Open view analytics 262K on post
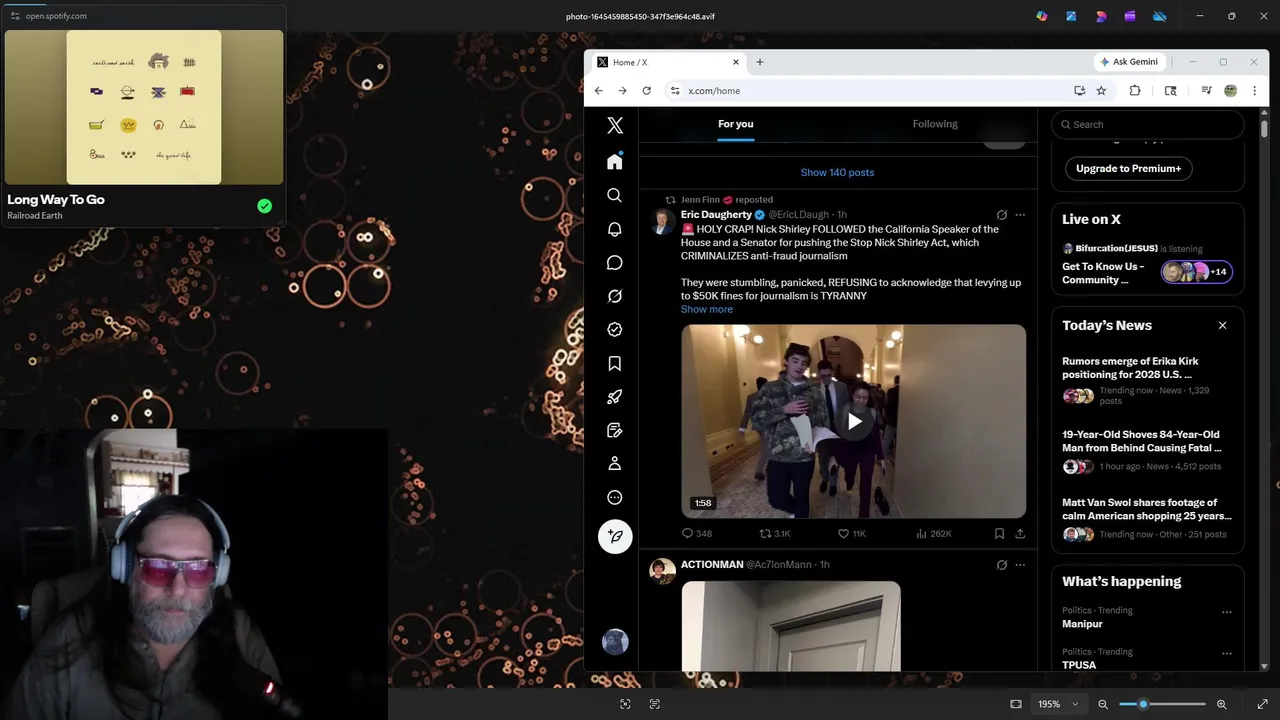This screenshot has height=720, width=1280. point(934,534)
